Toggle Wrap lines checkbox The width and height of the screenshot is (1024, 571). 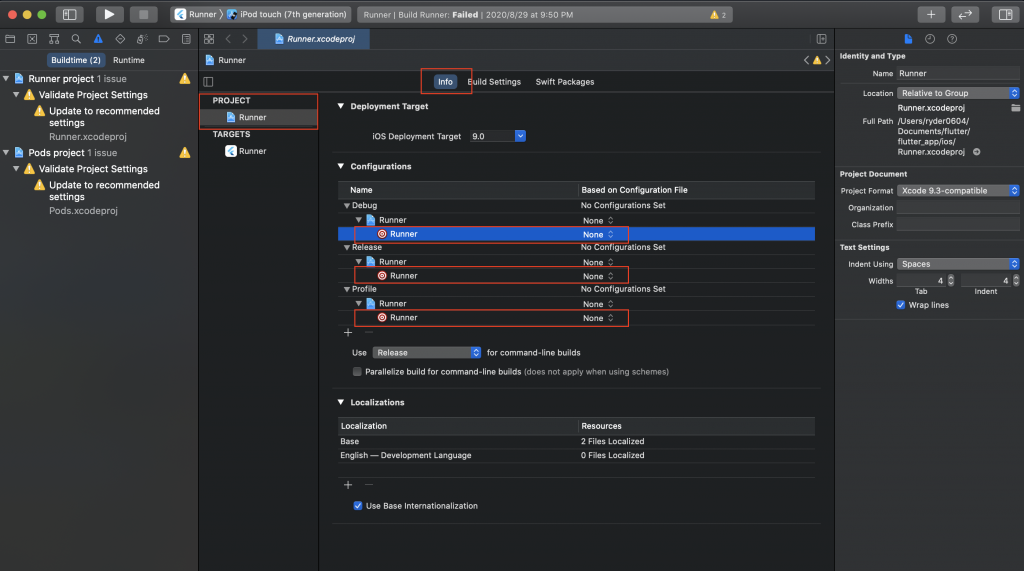(901, 305)
